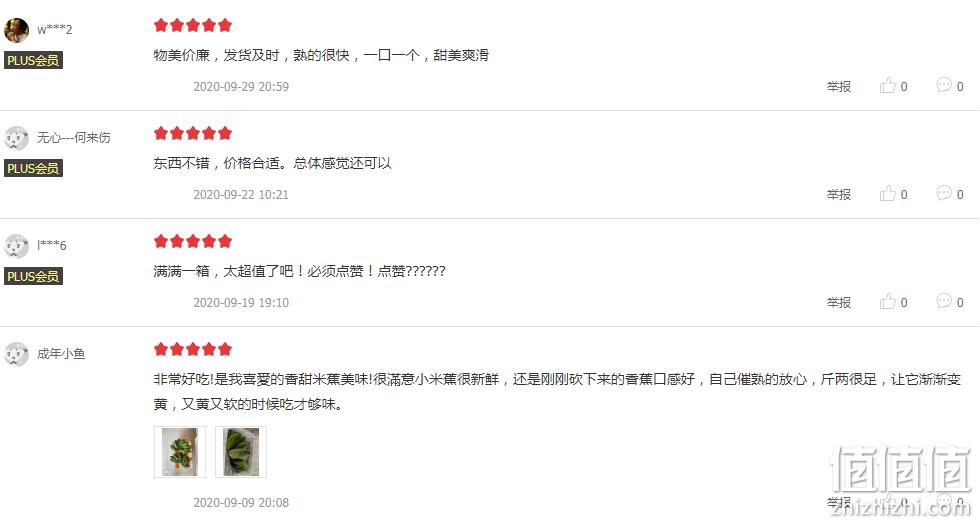
Task: Report the review dated 2020-09-19
Action: (x=839, y=302)
